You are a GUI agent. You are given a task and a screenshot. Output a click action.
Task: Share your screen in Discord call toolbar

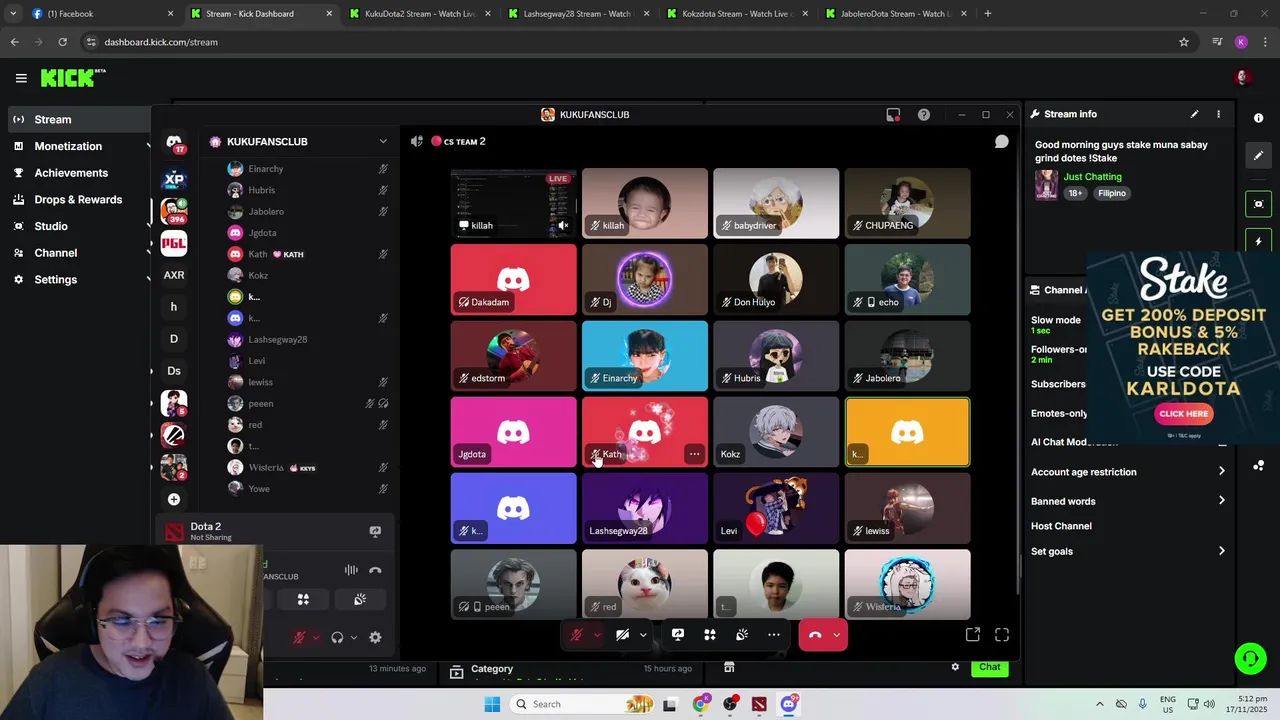pos(678,635)
